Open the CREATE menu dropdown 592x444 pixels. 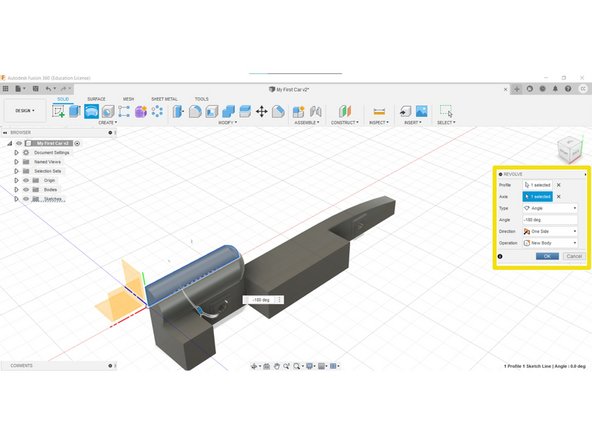pyautogui.click(x=108, y=123)
